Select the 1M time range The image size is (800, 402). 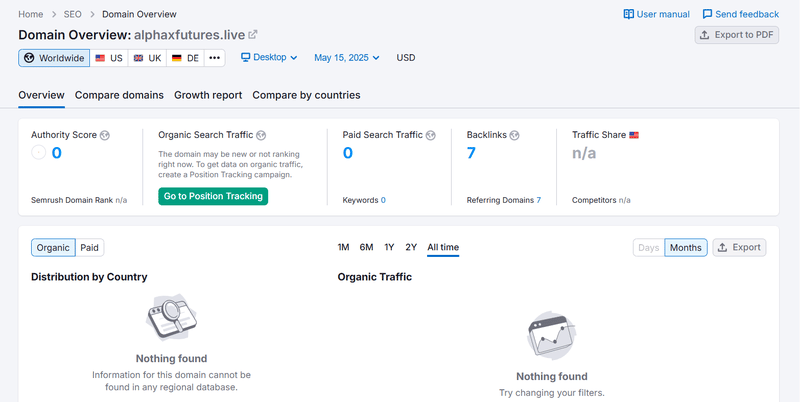(x=343, y=247)
